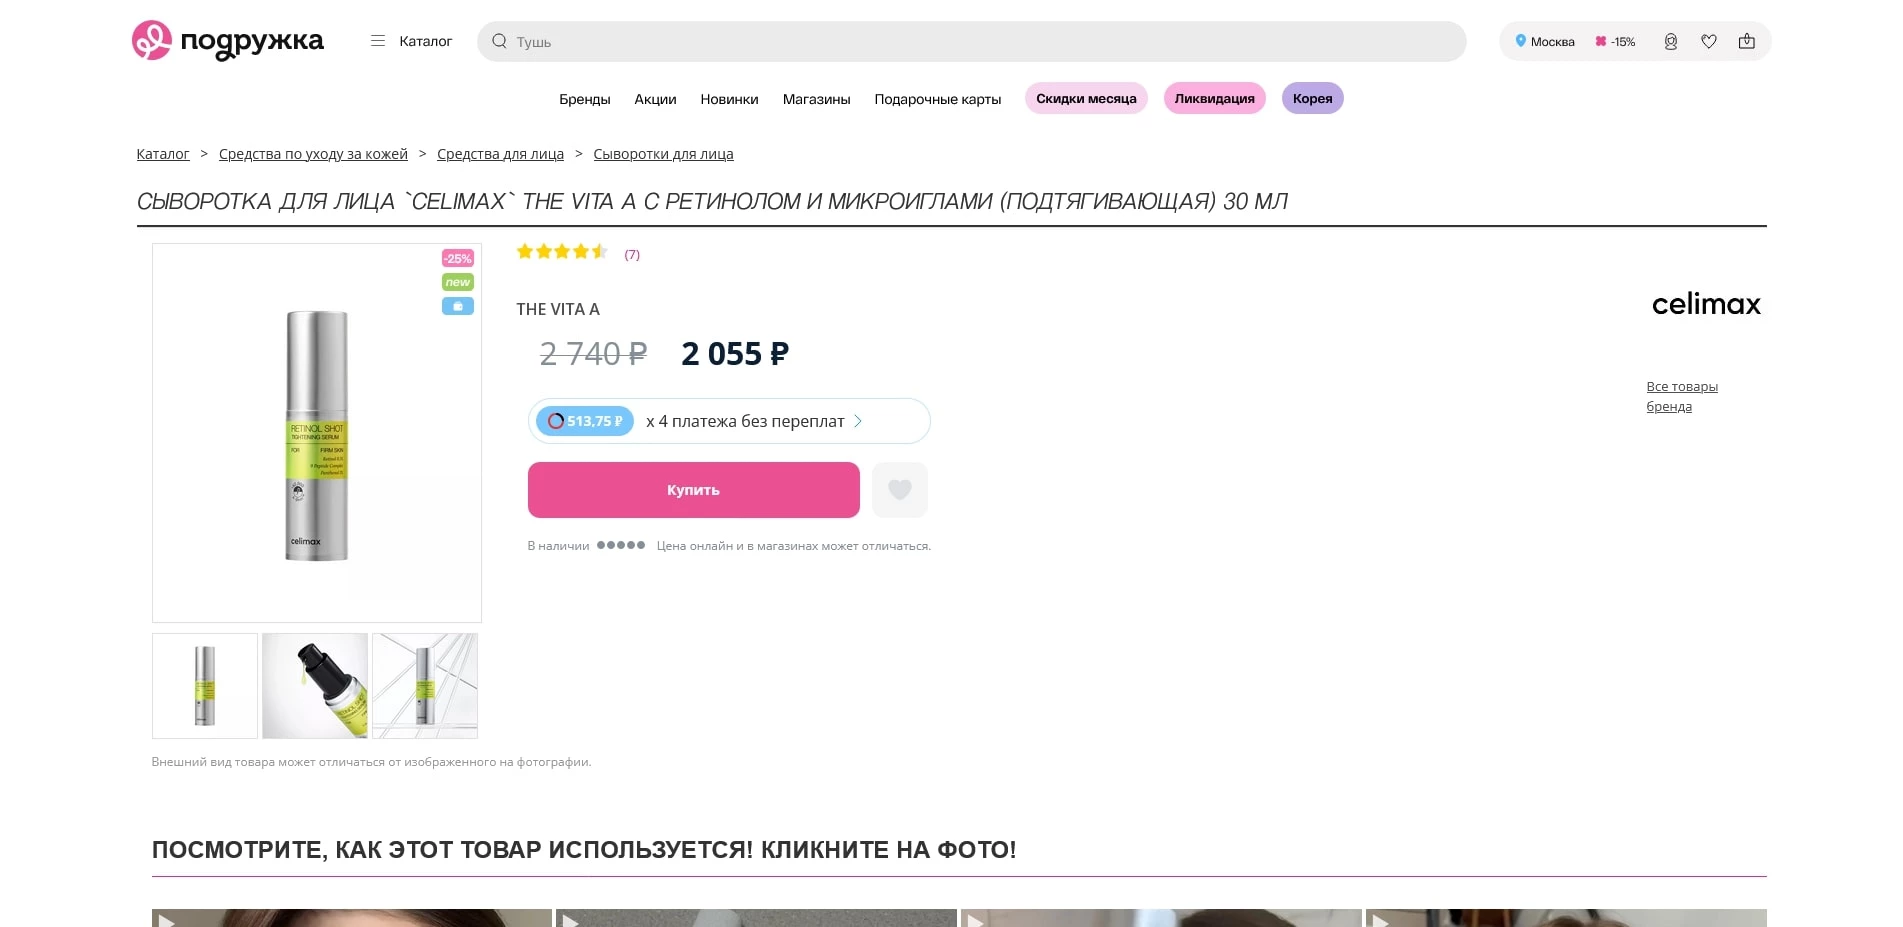
Task: Open Скидки месяца section
Action: [x=1086, y=98]
